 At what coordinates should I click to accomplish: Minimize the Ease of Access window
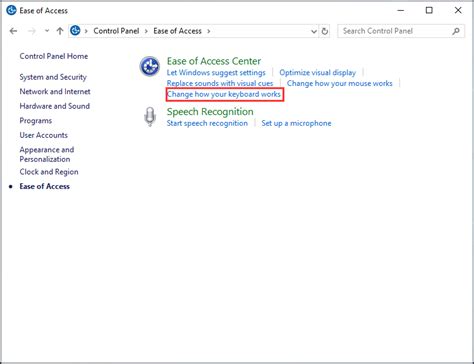click(x=401, y=11)
